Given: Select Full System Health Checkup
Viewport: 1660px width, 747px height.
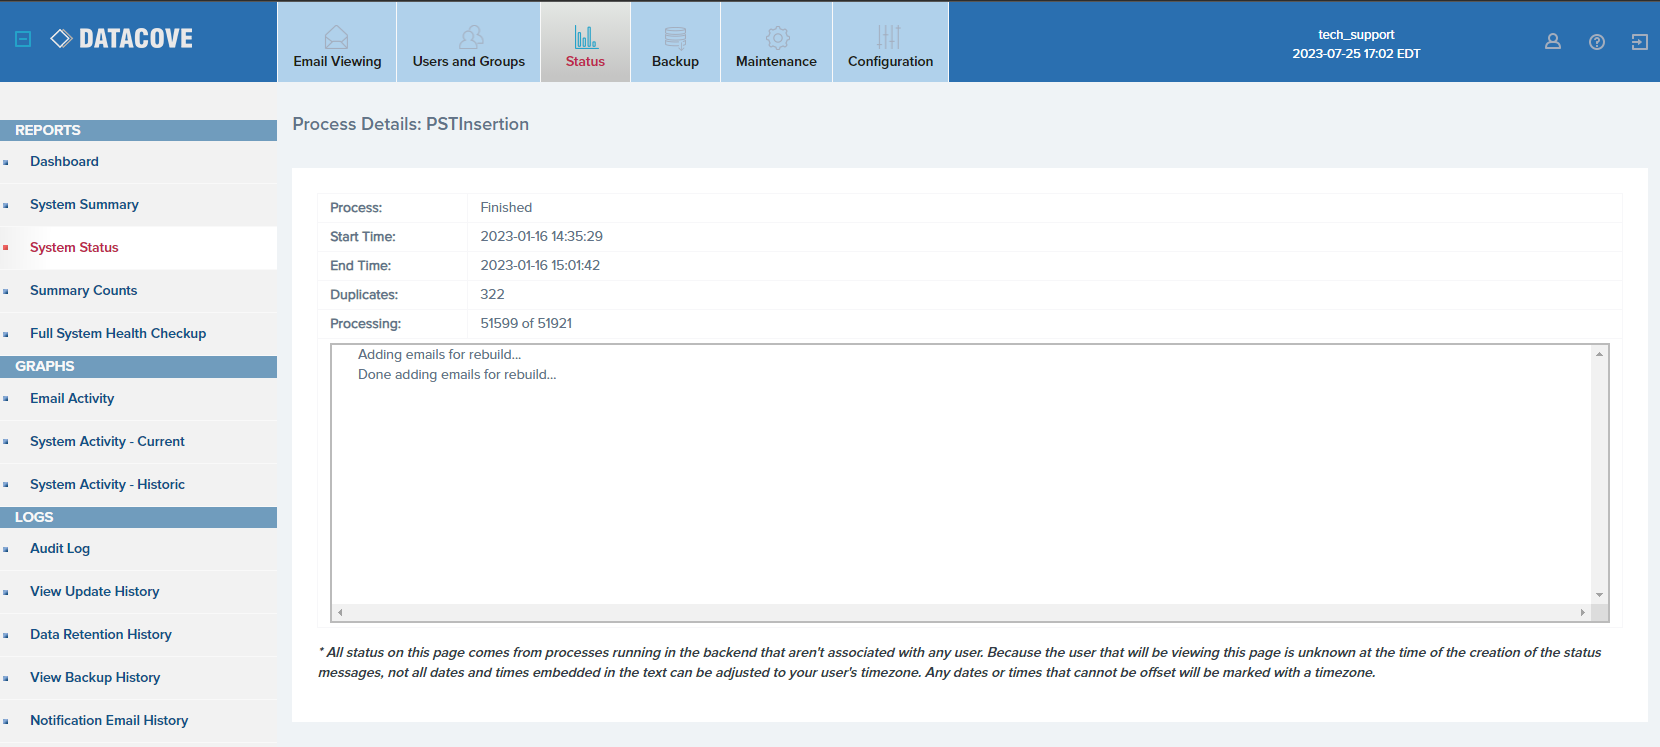Looking at the screenshot, I should [x=118, y=333].
